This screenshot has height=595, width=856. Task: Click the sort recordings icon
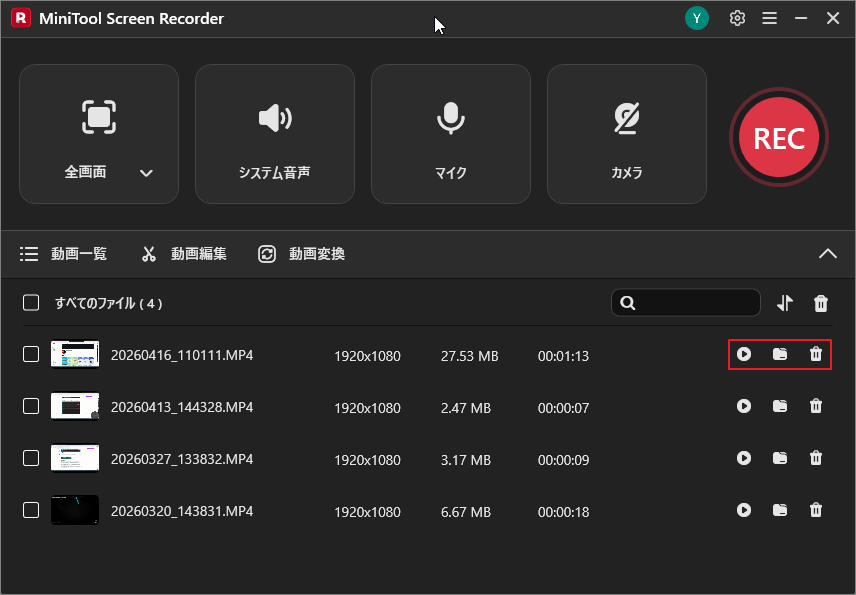(x=785, y=302)
